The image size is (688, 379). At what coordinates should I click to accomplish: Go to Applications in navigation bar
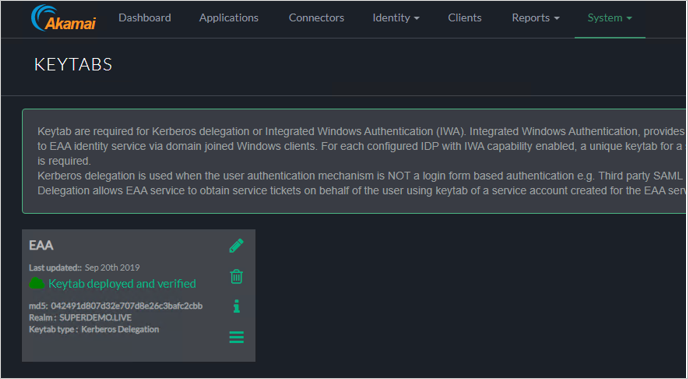coord(229,18)
